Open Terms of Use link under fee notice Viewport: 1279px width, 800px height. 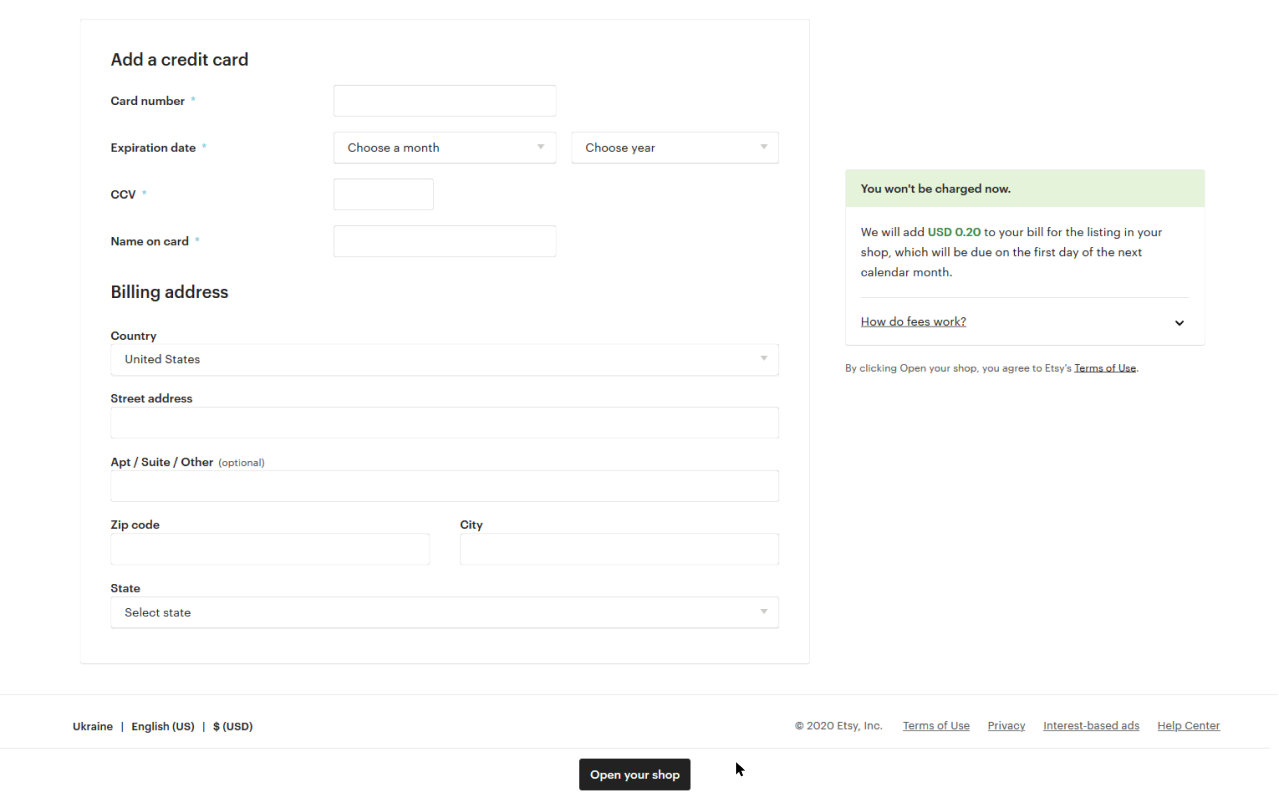(1105, 368)
